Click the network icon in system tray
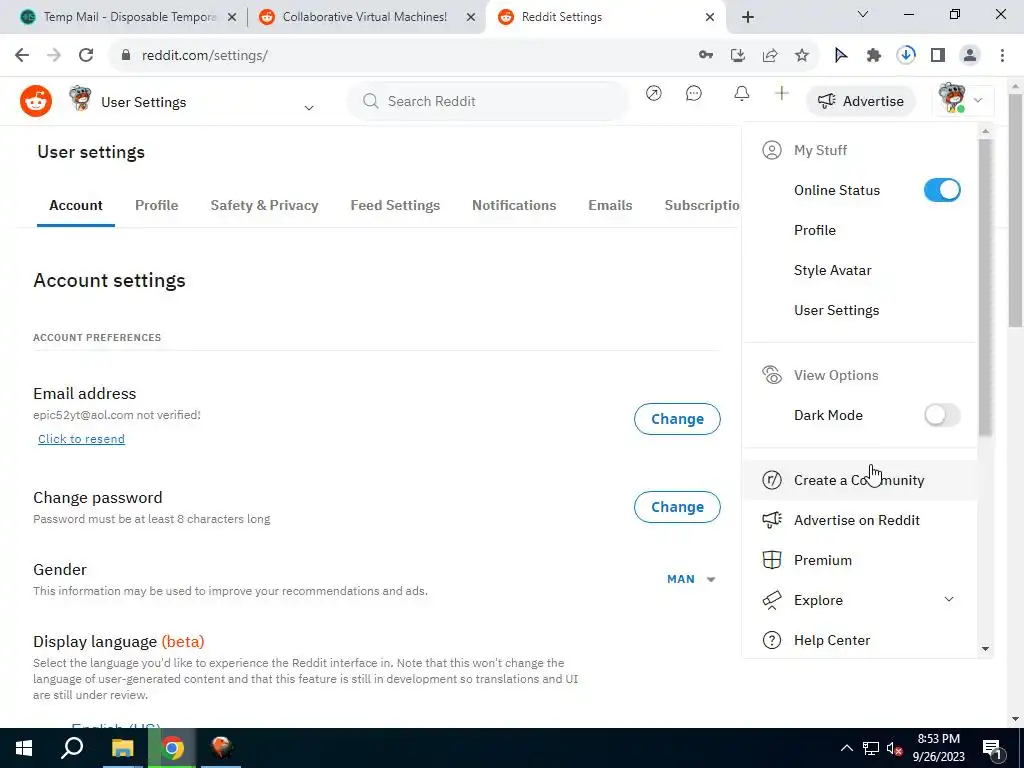 coord(871,749)
